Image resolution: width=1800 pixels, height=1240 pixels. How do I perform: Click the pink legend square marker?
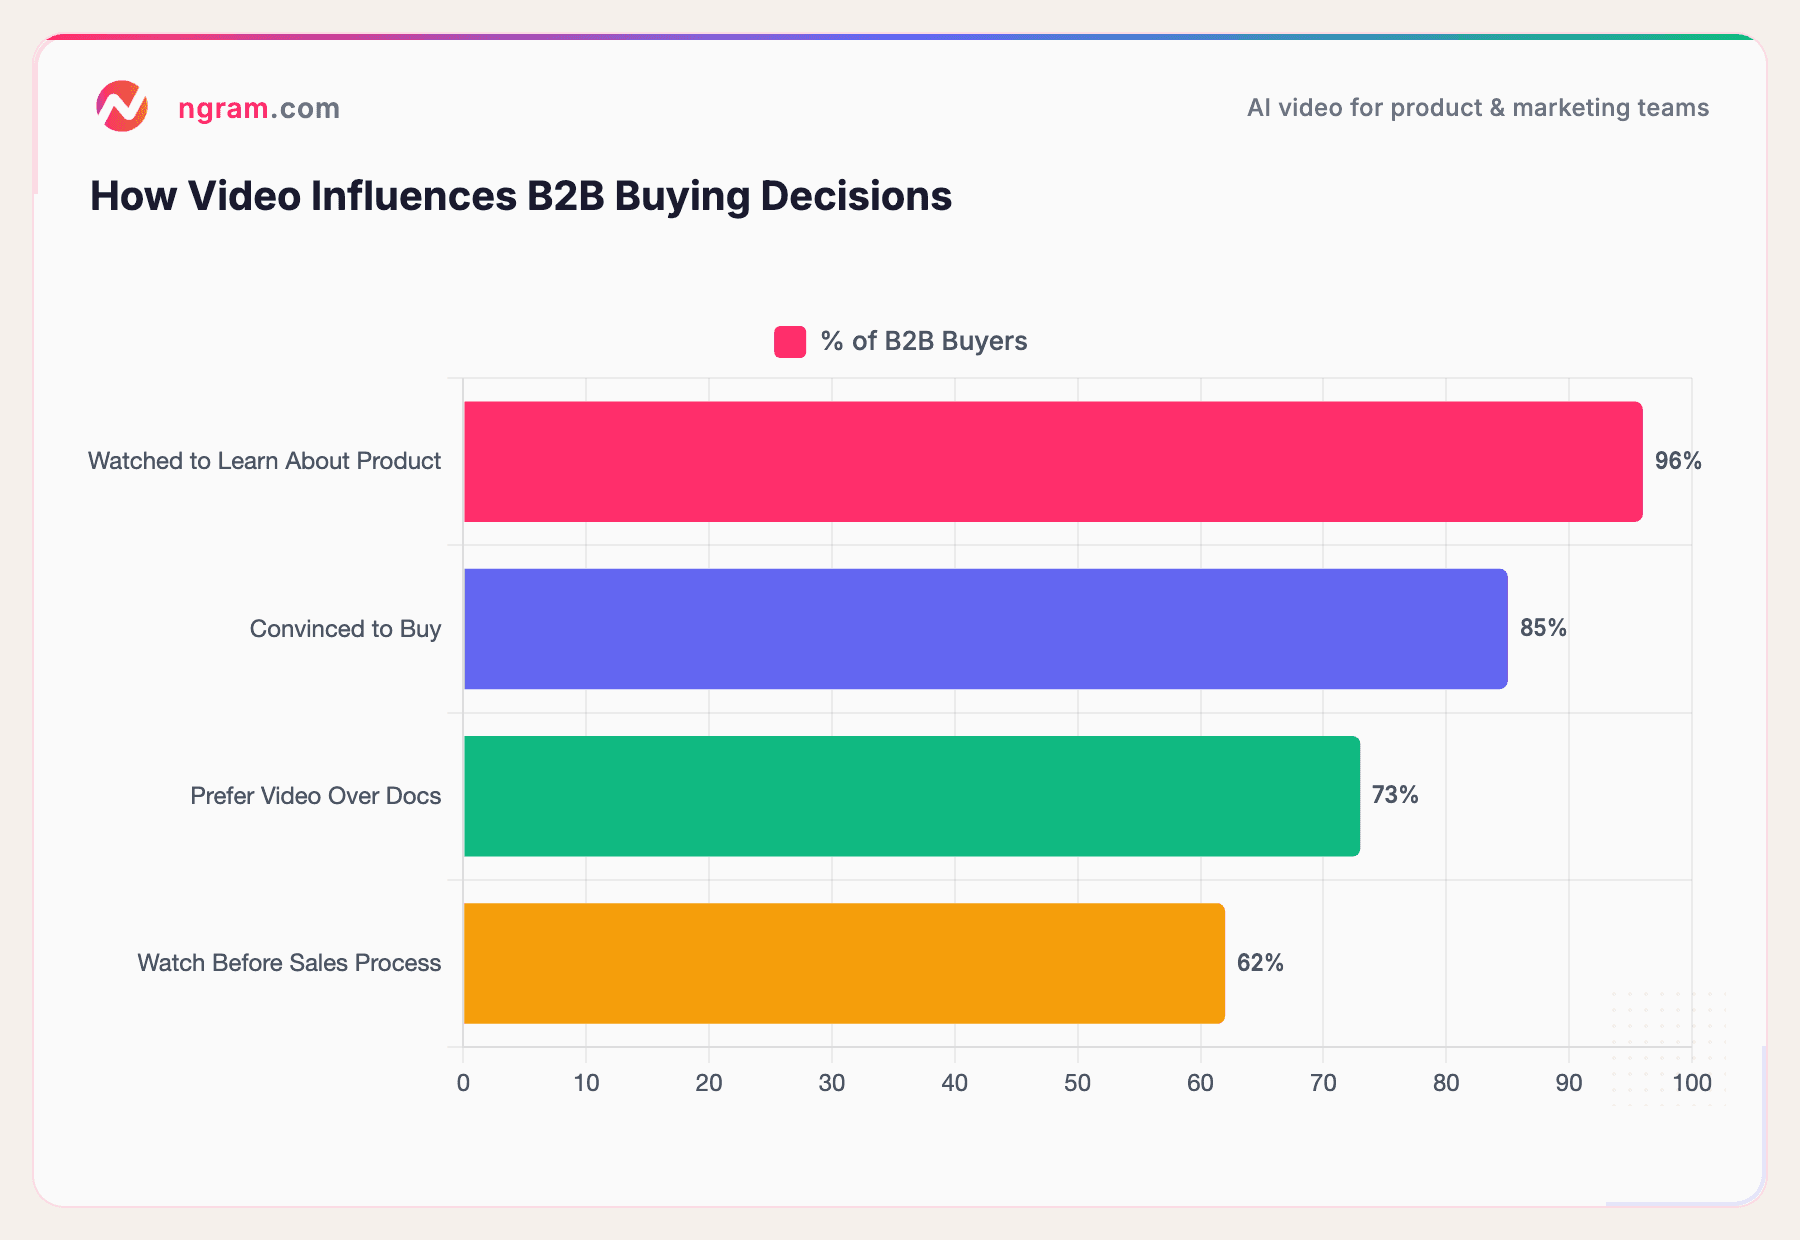pyautogui.click(x=789, y=341)
